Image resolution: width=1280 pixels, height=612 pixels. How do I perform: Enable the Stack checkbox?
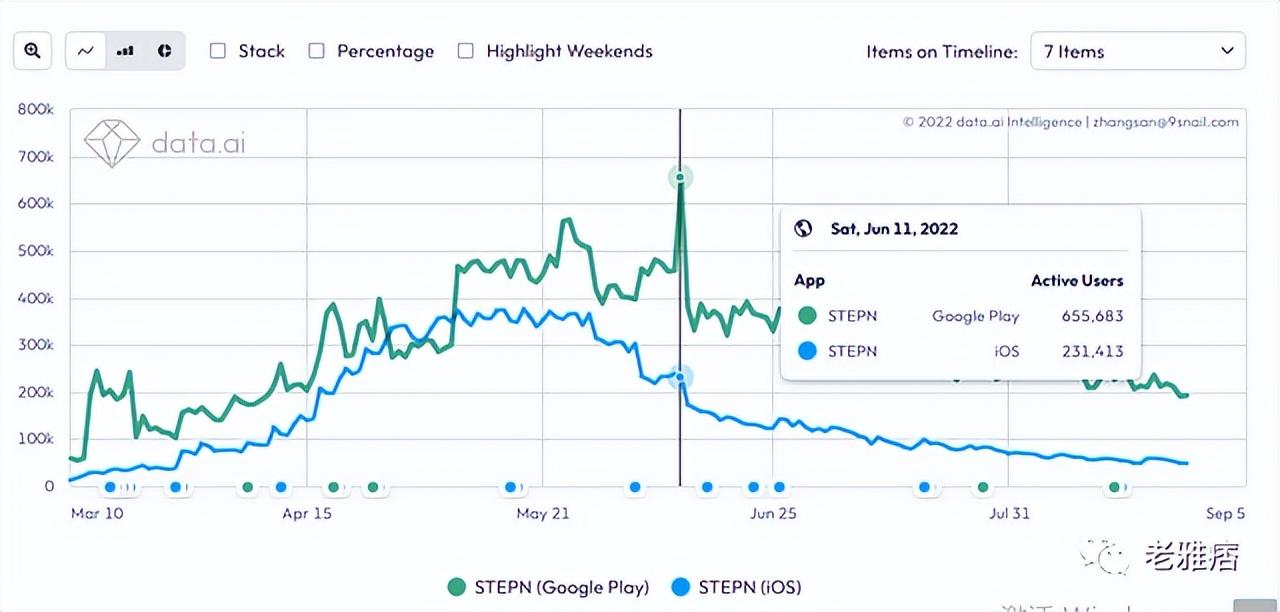(x=218, y=51)
